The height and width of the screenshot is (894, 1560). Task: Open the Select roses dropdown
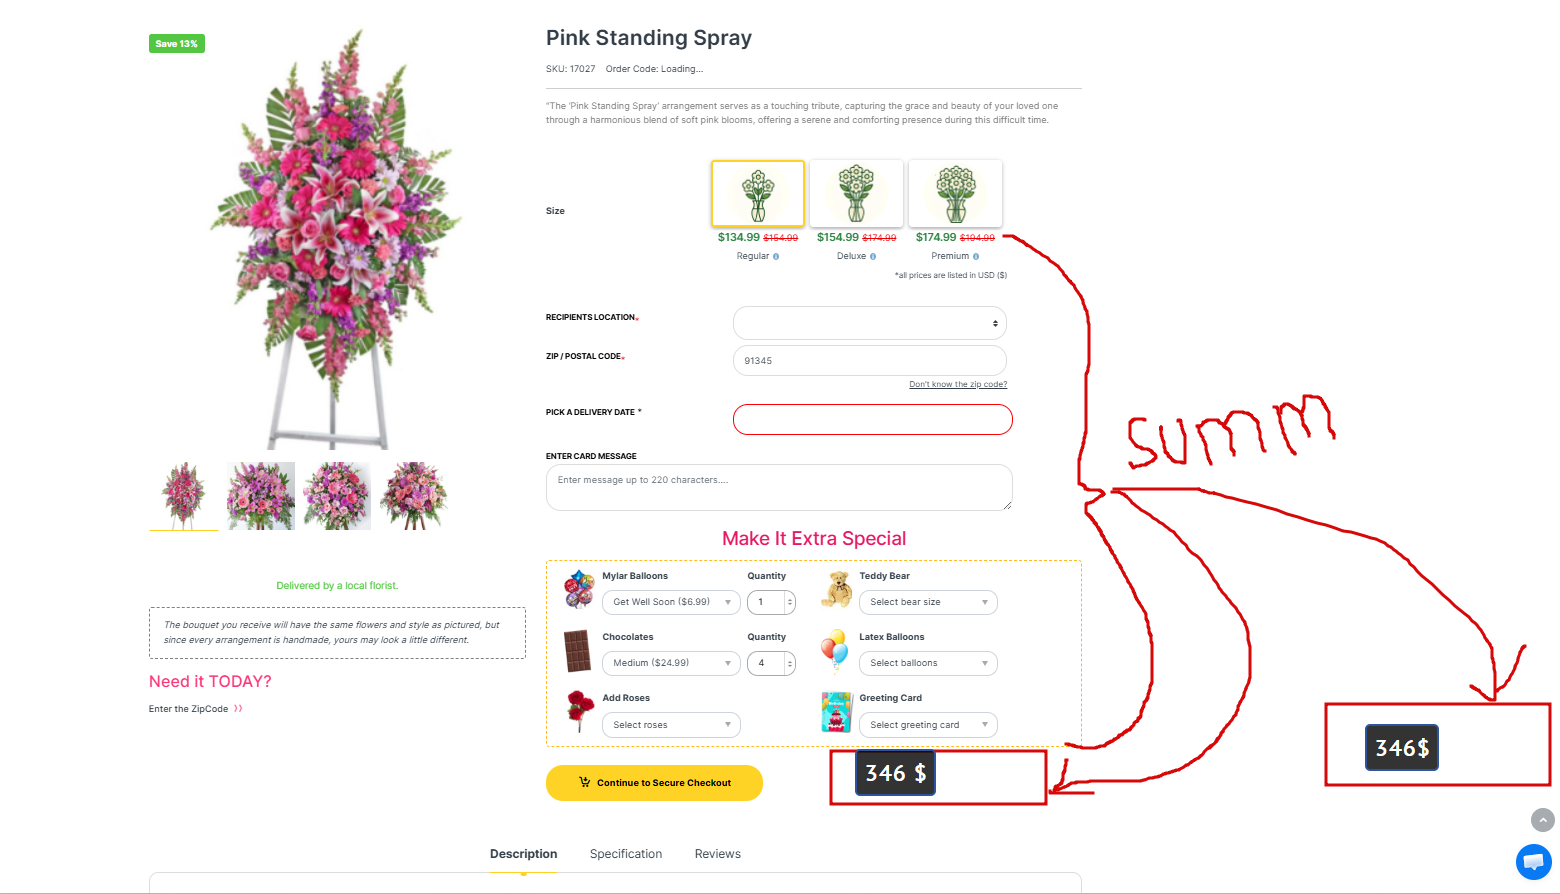[671, 725]
